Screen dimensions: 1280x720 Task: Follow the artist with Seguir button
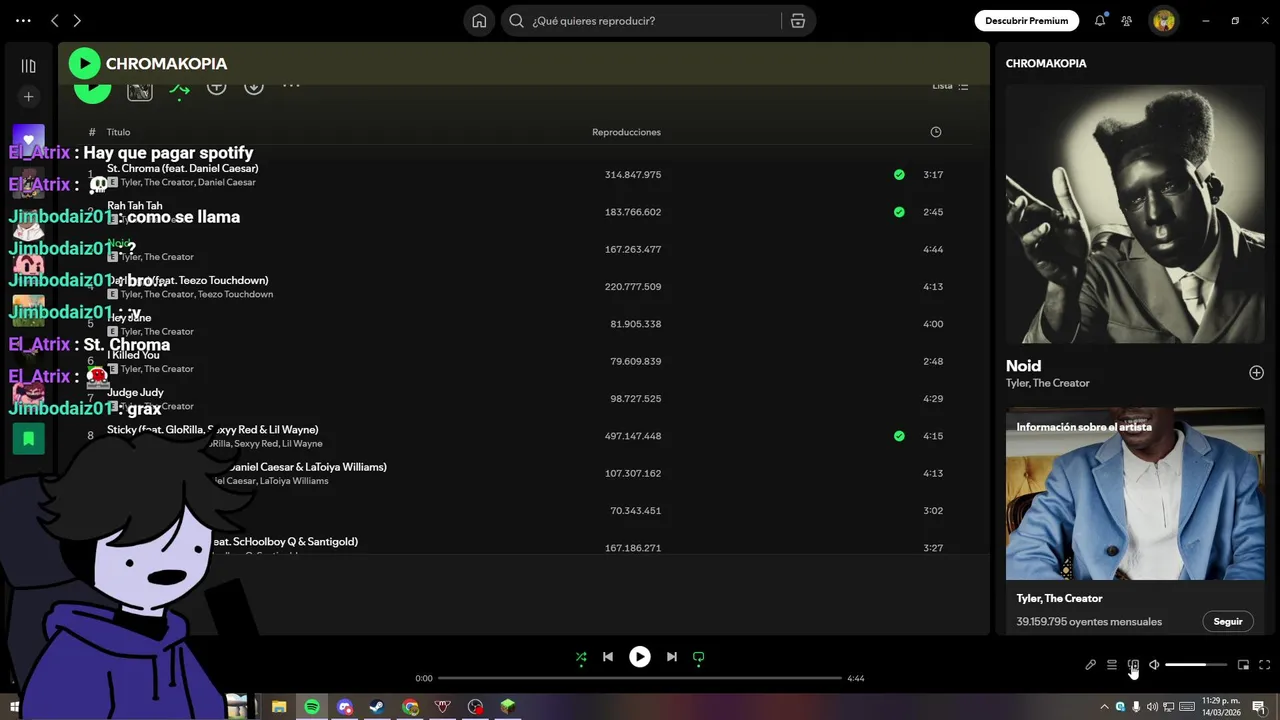1228,621
